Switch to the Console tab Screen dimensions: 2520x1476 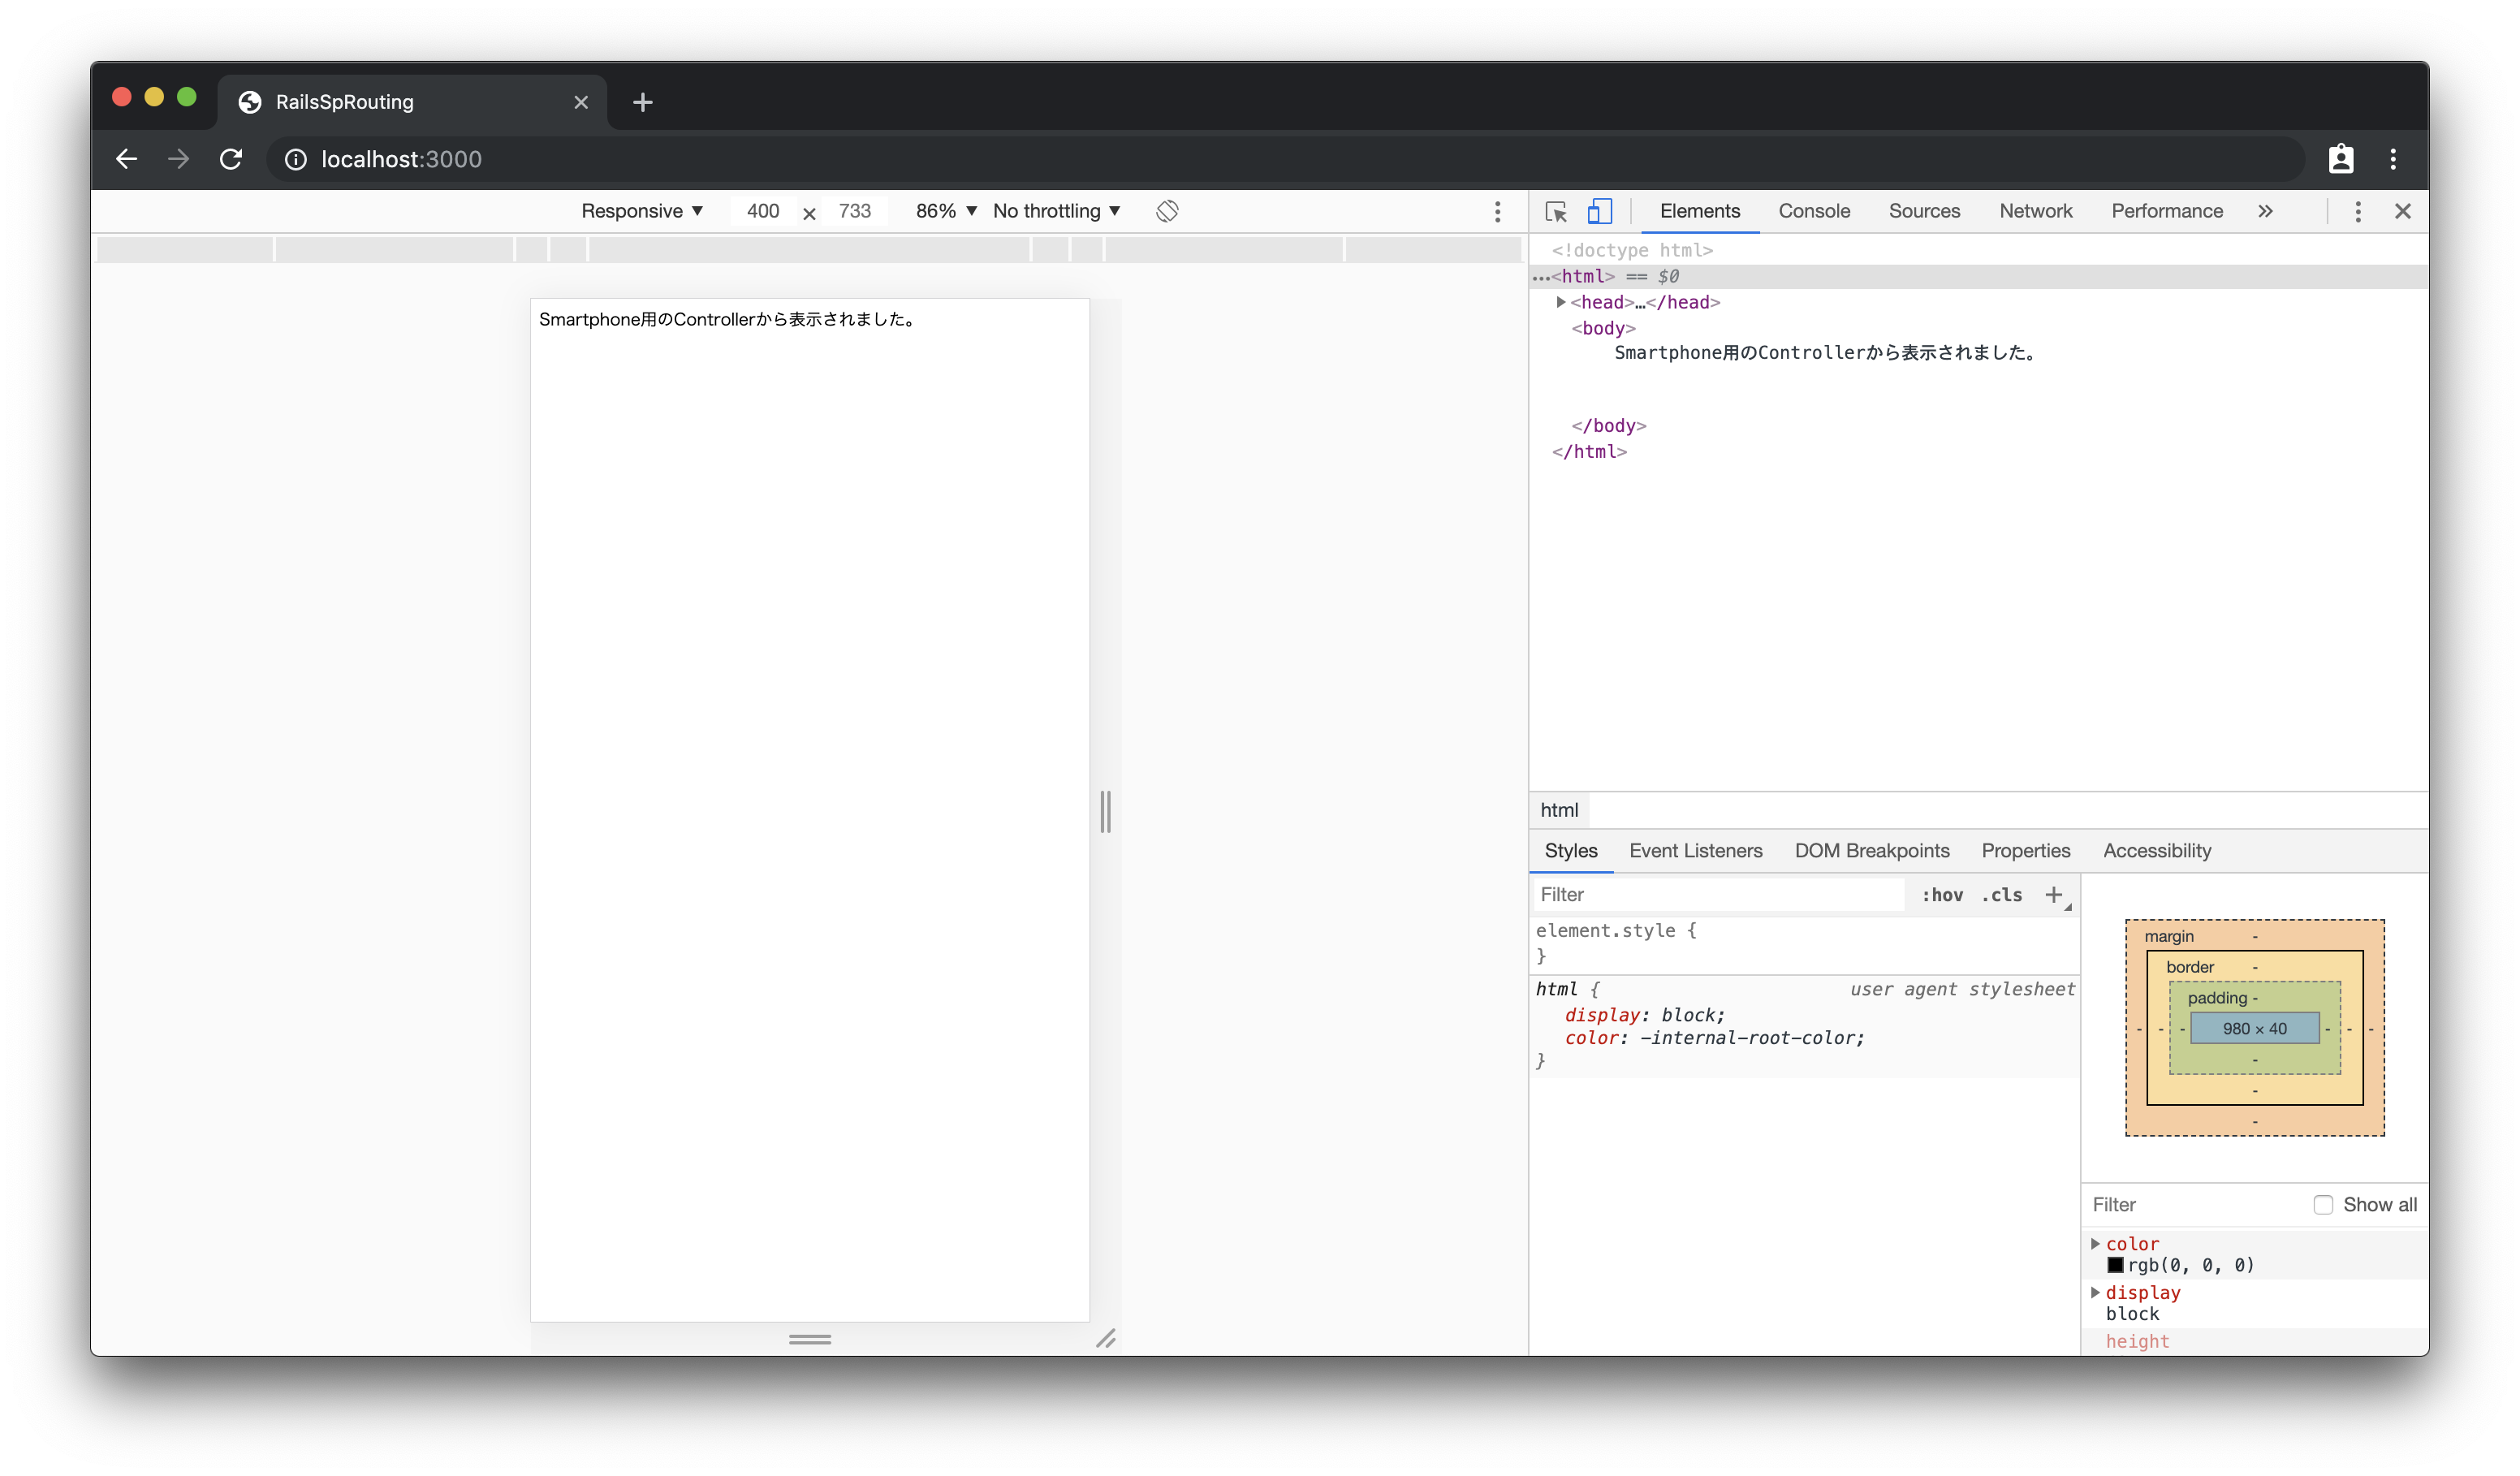(x=1814, y=211)
